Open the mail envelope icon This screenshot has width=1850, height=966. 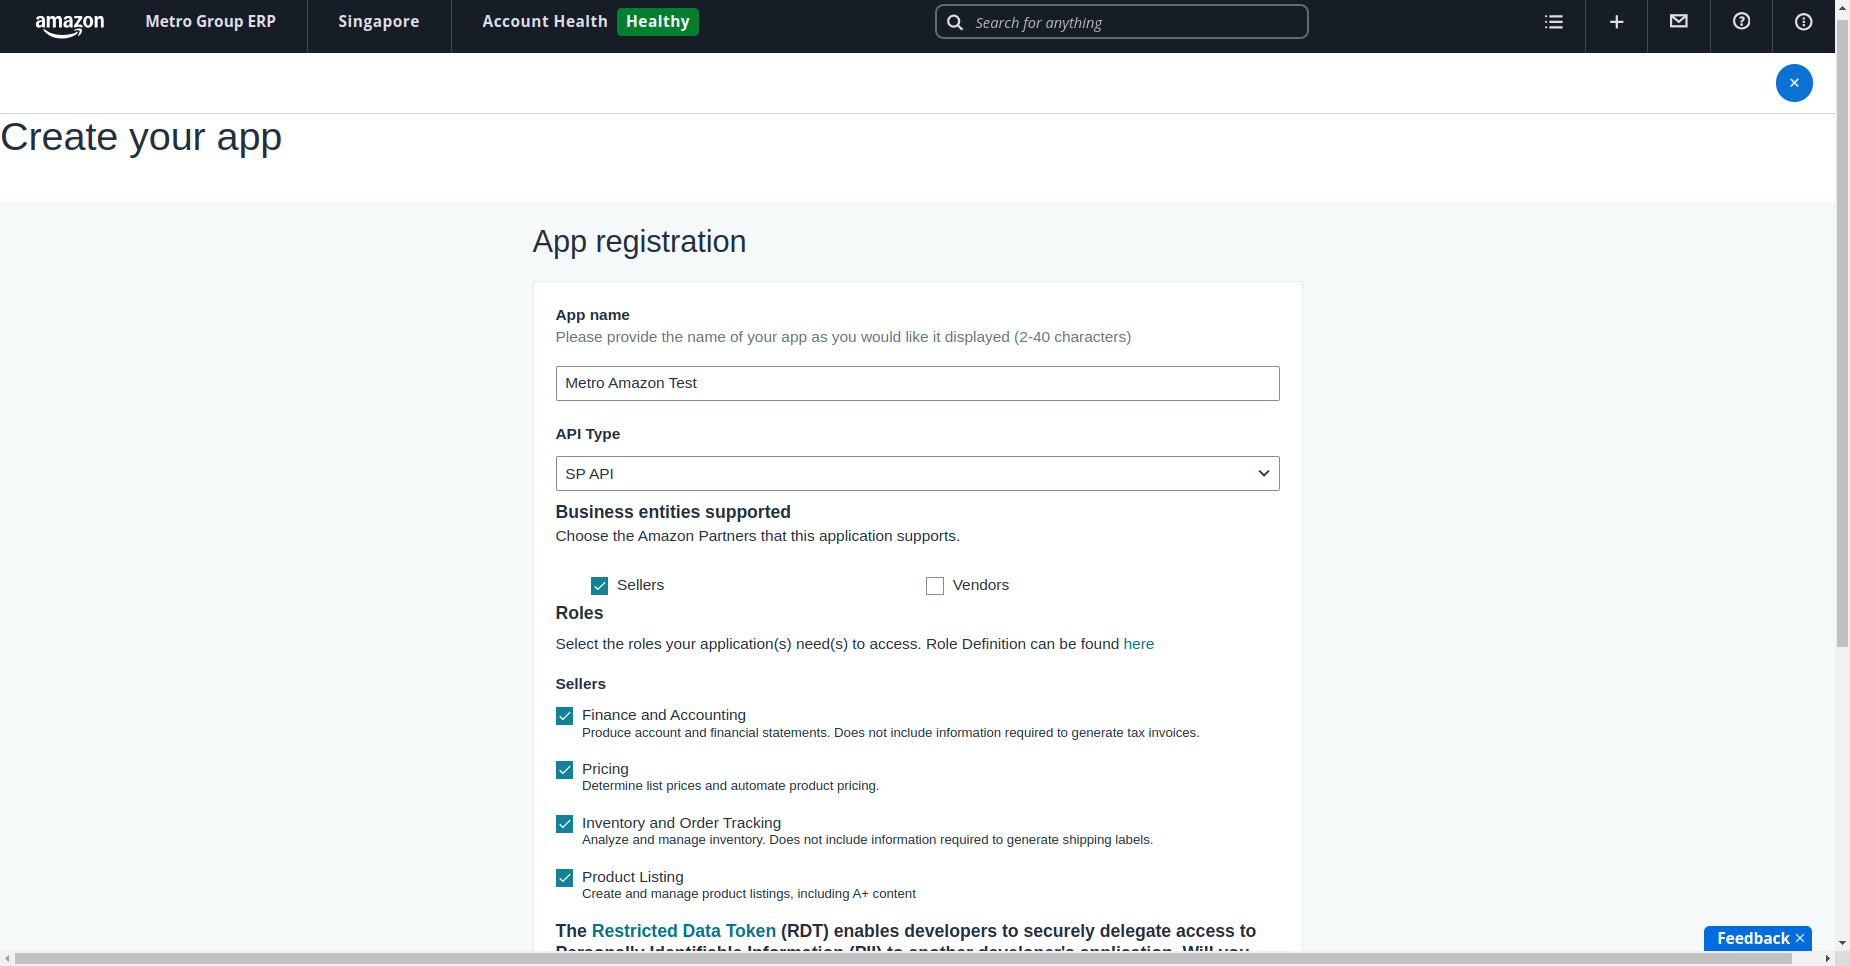tap(1678, 22)
